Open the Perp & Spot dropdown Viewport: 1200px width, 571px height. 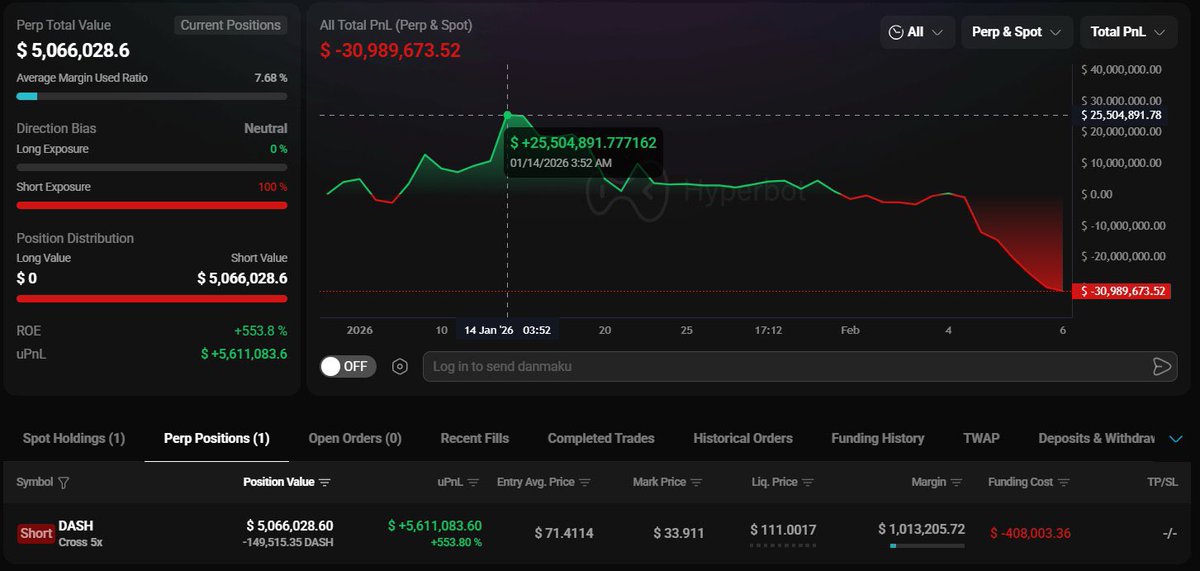pyautogui.click(x=1017, y=32)
